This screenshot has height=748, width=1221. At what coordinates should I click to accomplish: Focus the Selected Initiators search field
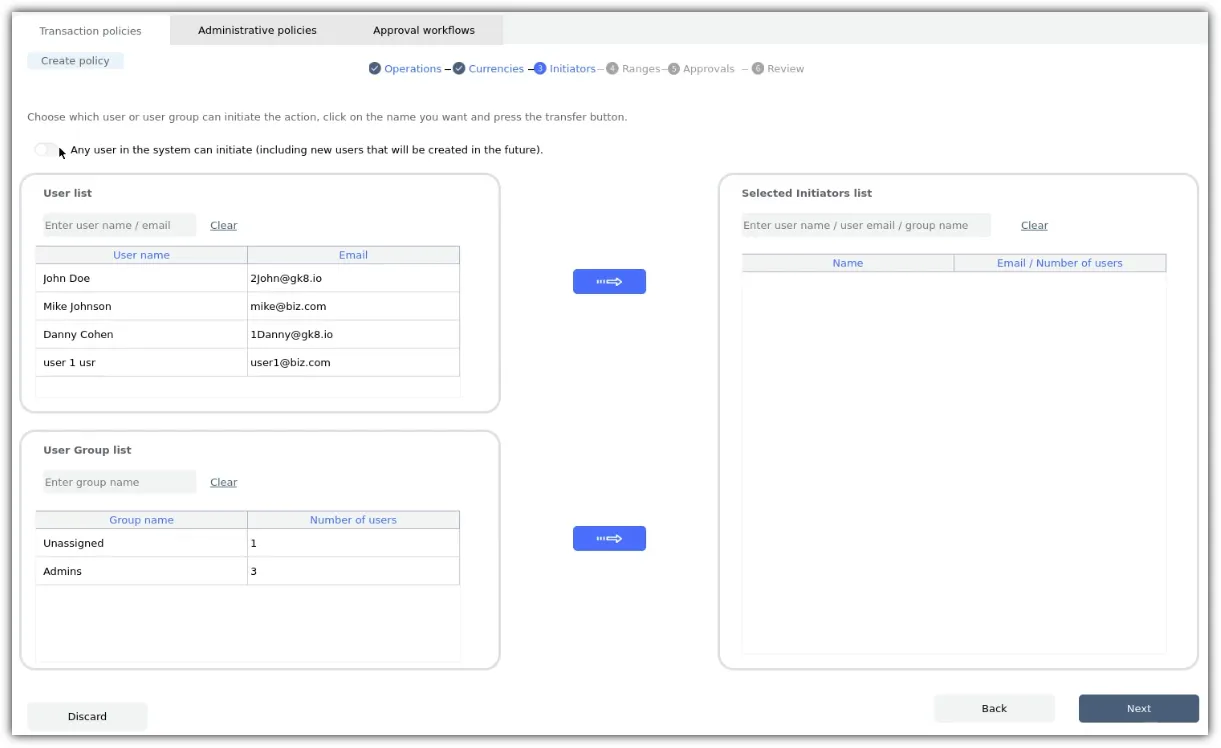pyautogui.click(x=866, y=225)
